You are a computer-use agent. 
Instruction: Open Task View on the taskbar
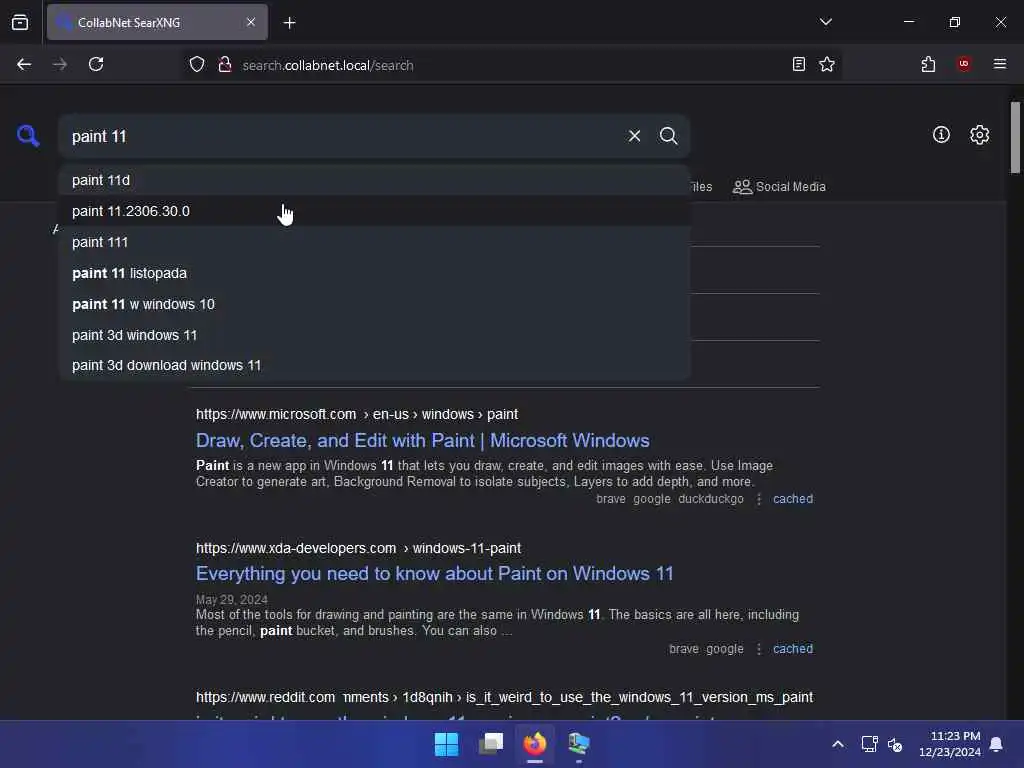click(491, 744)
